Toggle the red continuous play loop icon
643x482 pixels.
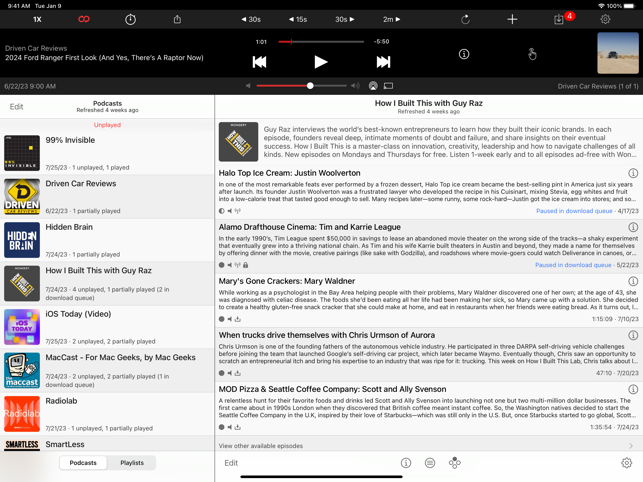(84, 19)
